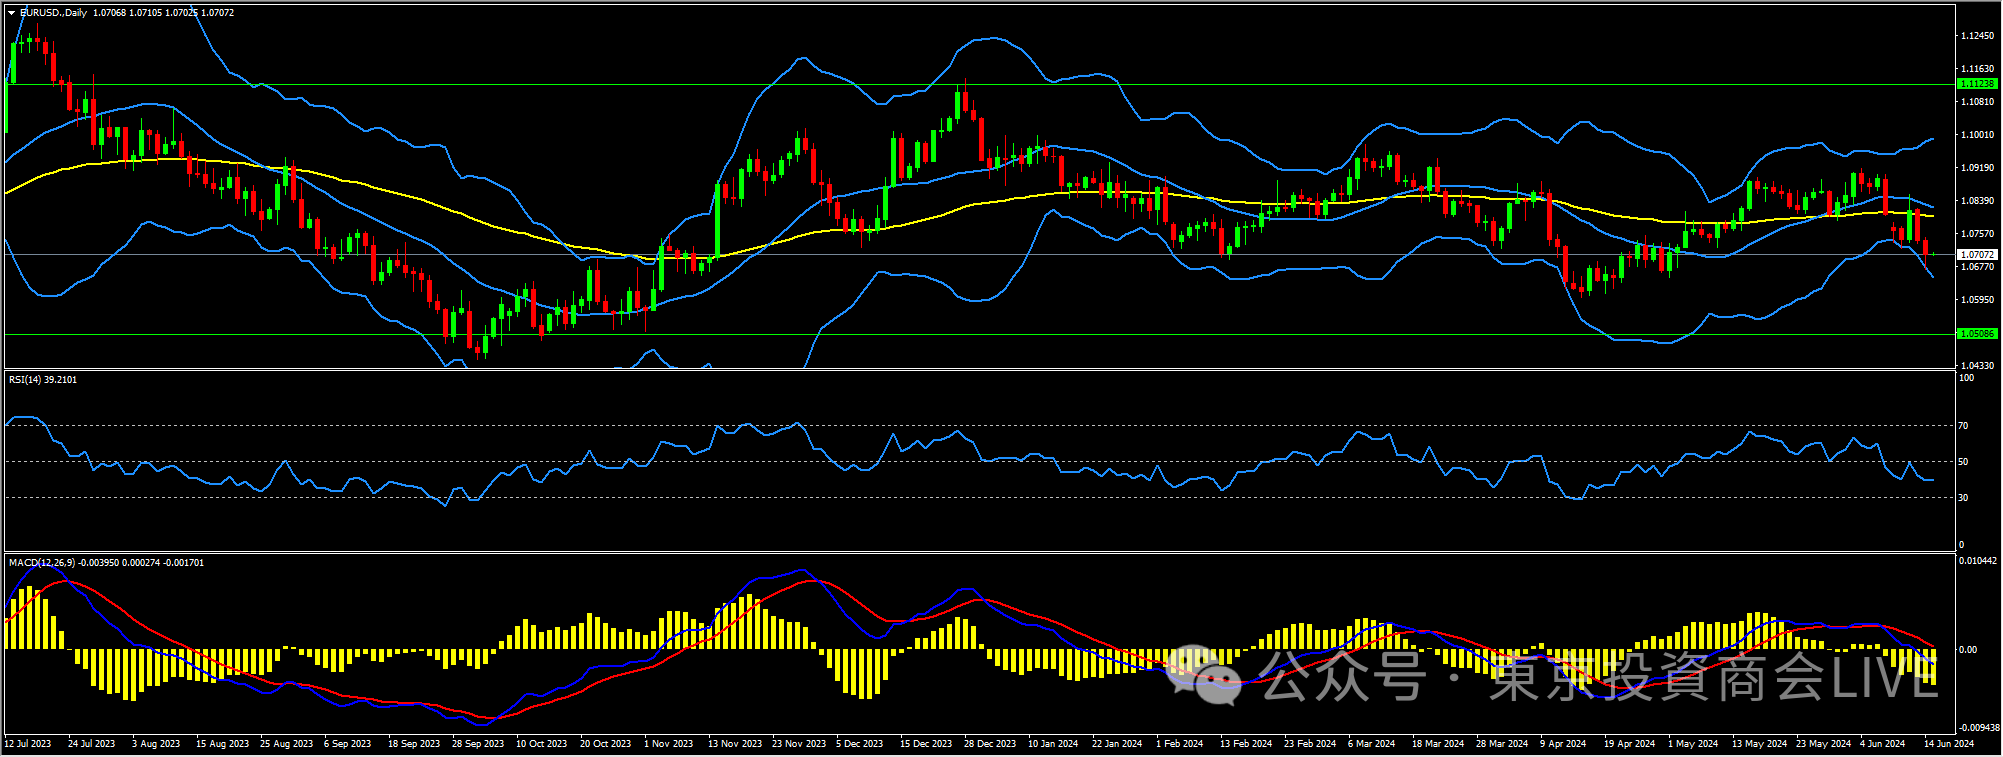Click the -0.009438 value on MACD scale
The image size is (2003, 757).
pyautogui.click(x=1978, y=728)
